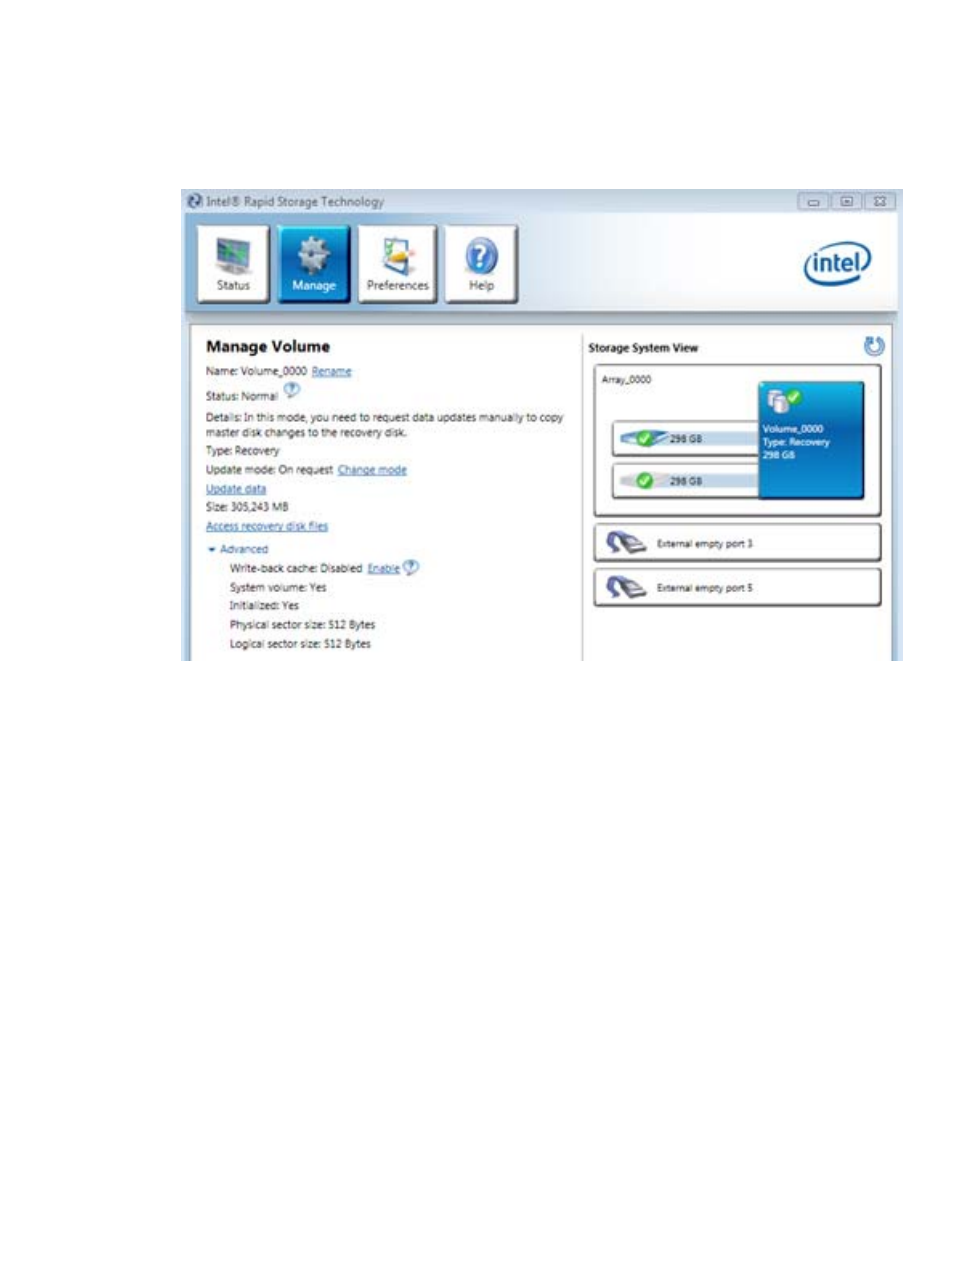Image resolution: width=954 pixels, height=1270 pixels.
Task: Select External empty port 5
Action: (x=737, y=588)
